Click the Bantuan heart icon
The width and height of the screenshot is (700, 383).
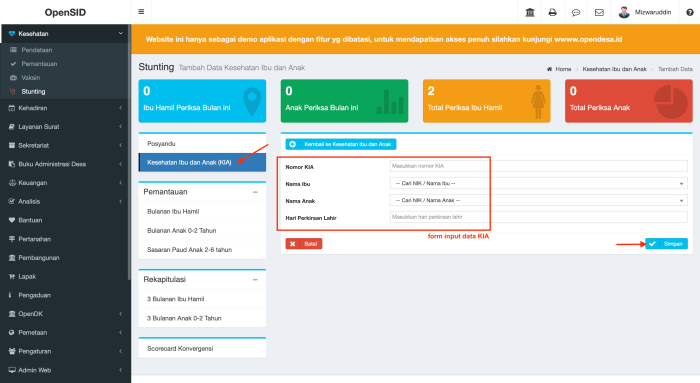click(12, 220)
